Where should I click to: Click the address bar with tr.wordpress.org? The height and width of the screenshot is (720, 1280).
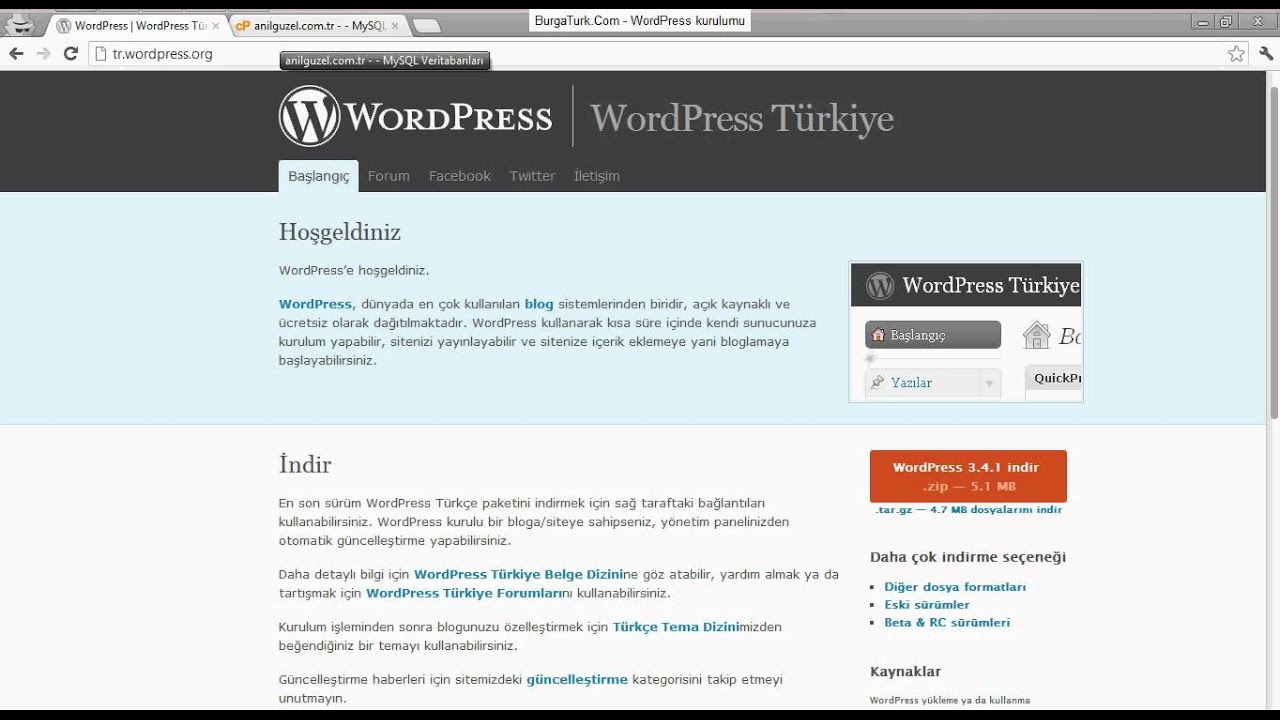pyautogui.click(x=655, y=54)
